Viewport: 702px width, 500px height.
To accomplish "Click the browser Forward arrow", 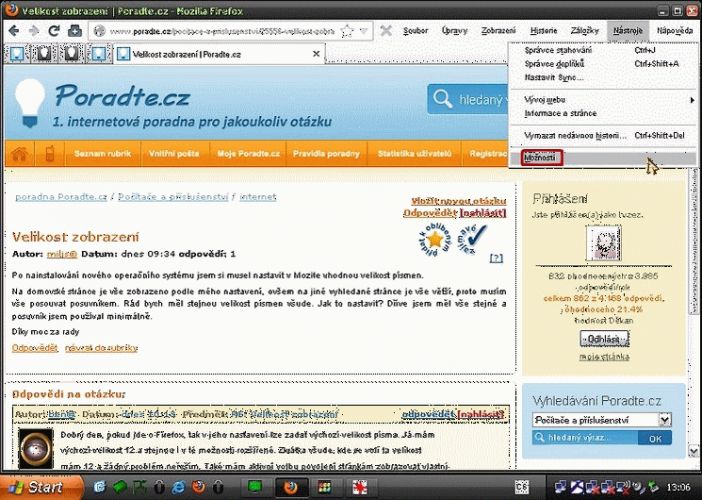I will [x=34, y=31].
